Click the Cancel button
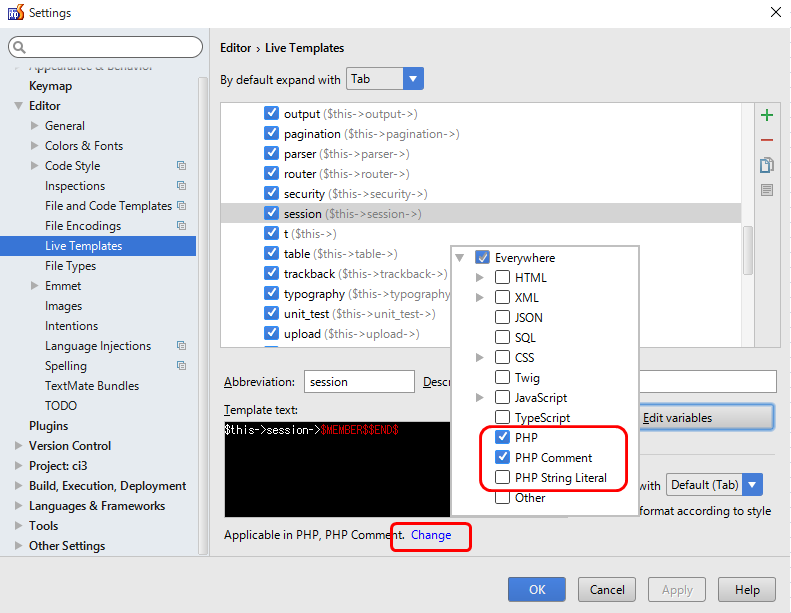 tap(607, 589)
